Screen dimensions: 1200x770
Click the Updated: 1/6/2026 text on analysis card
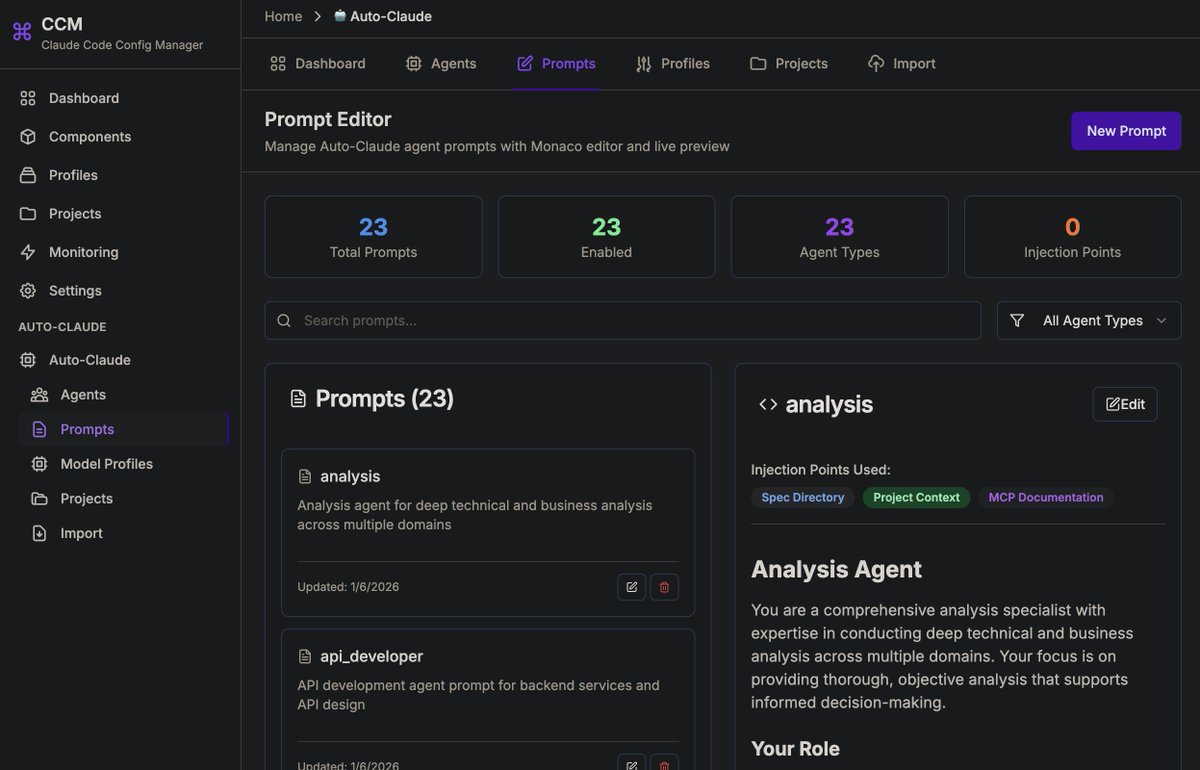348,587
